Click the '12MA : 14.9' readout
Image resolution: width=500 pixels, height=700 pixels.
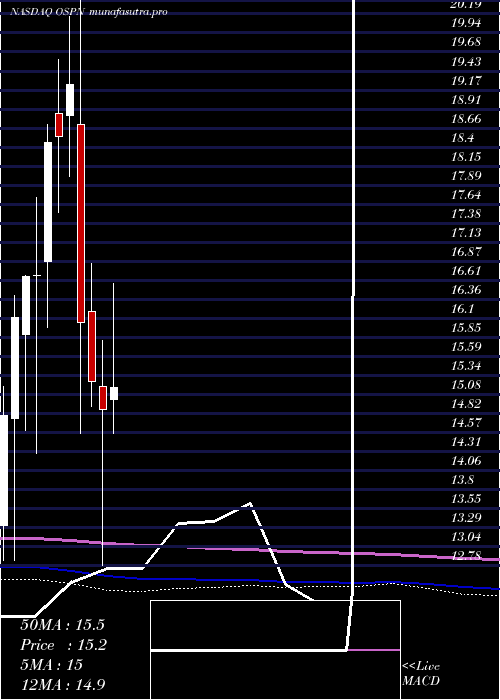[x=63, y=685]
